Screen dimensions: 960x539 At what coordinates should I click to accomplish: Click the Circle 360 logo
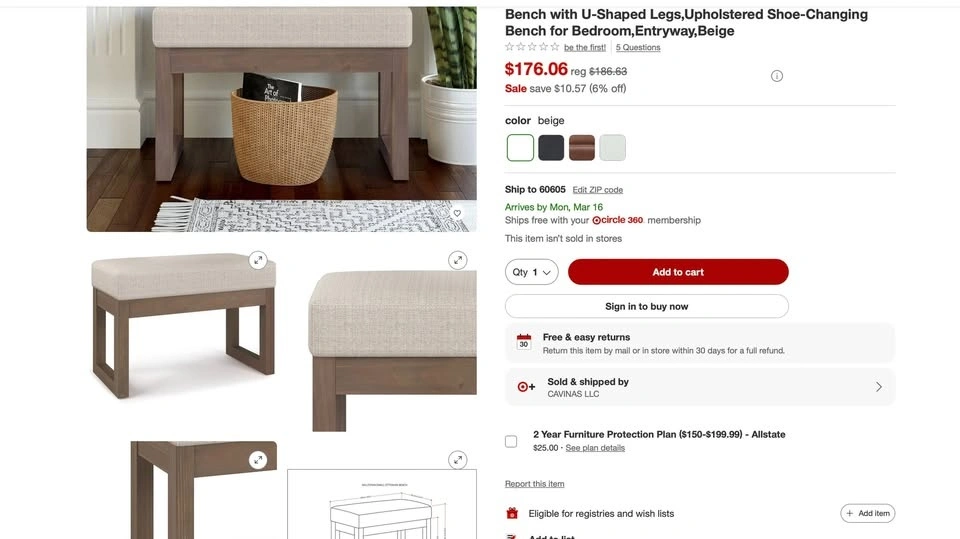coord(617,220)
